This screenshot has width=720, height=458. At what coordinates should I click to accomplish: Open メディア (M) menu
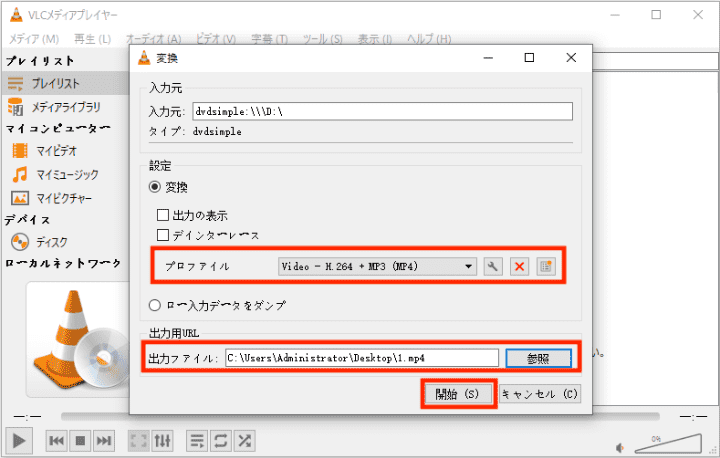[x=34, y=39]
